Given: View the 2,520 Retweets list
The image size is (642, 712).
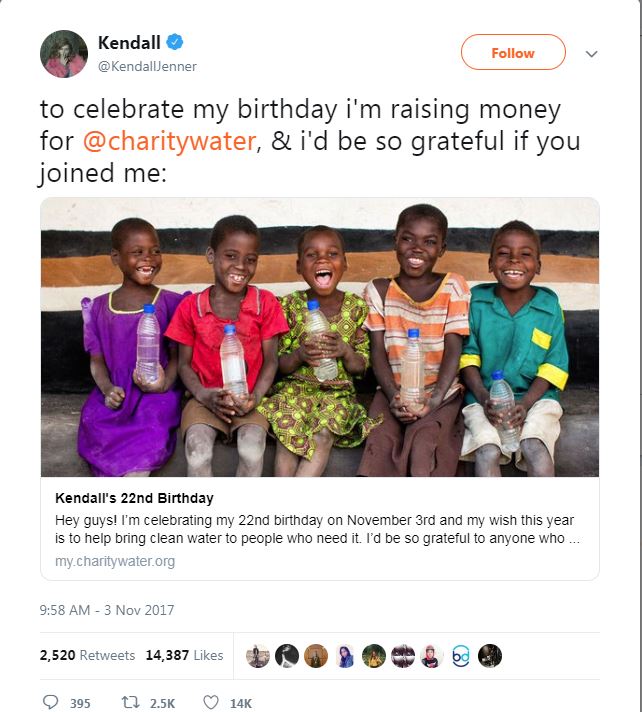Looking at the screenshot, I should tap(87, 655).
